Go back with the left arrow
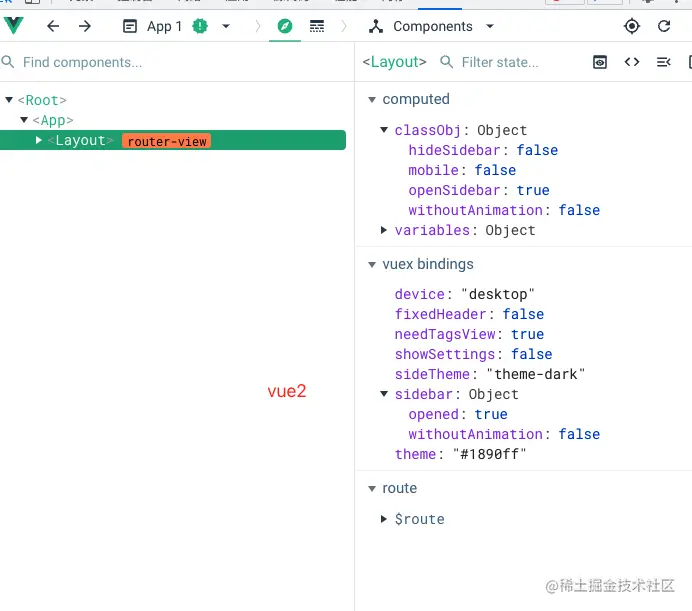Image resolution: width=692 pixels, height=611 pixels. 53,26
